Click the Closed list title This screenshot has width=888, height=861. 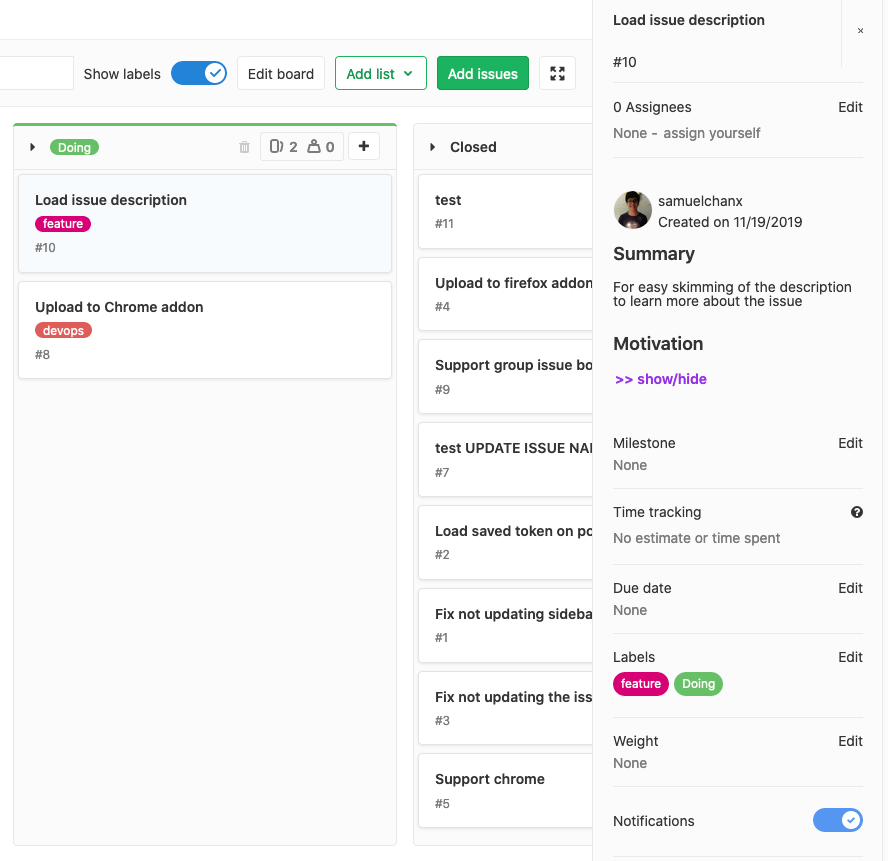[473, 147]
